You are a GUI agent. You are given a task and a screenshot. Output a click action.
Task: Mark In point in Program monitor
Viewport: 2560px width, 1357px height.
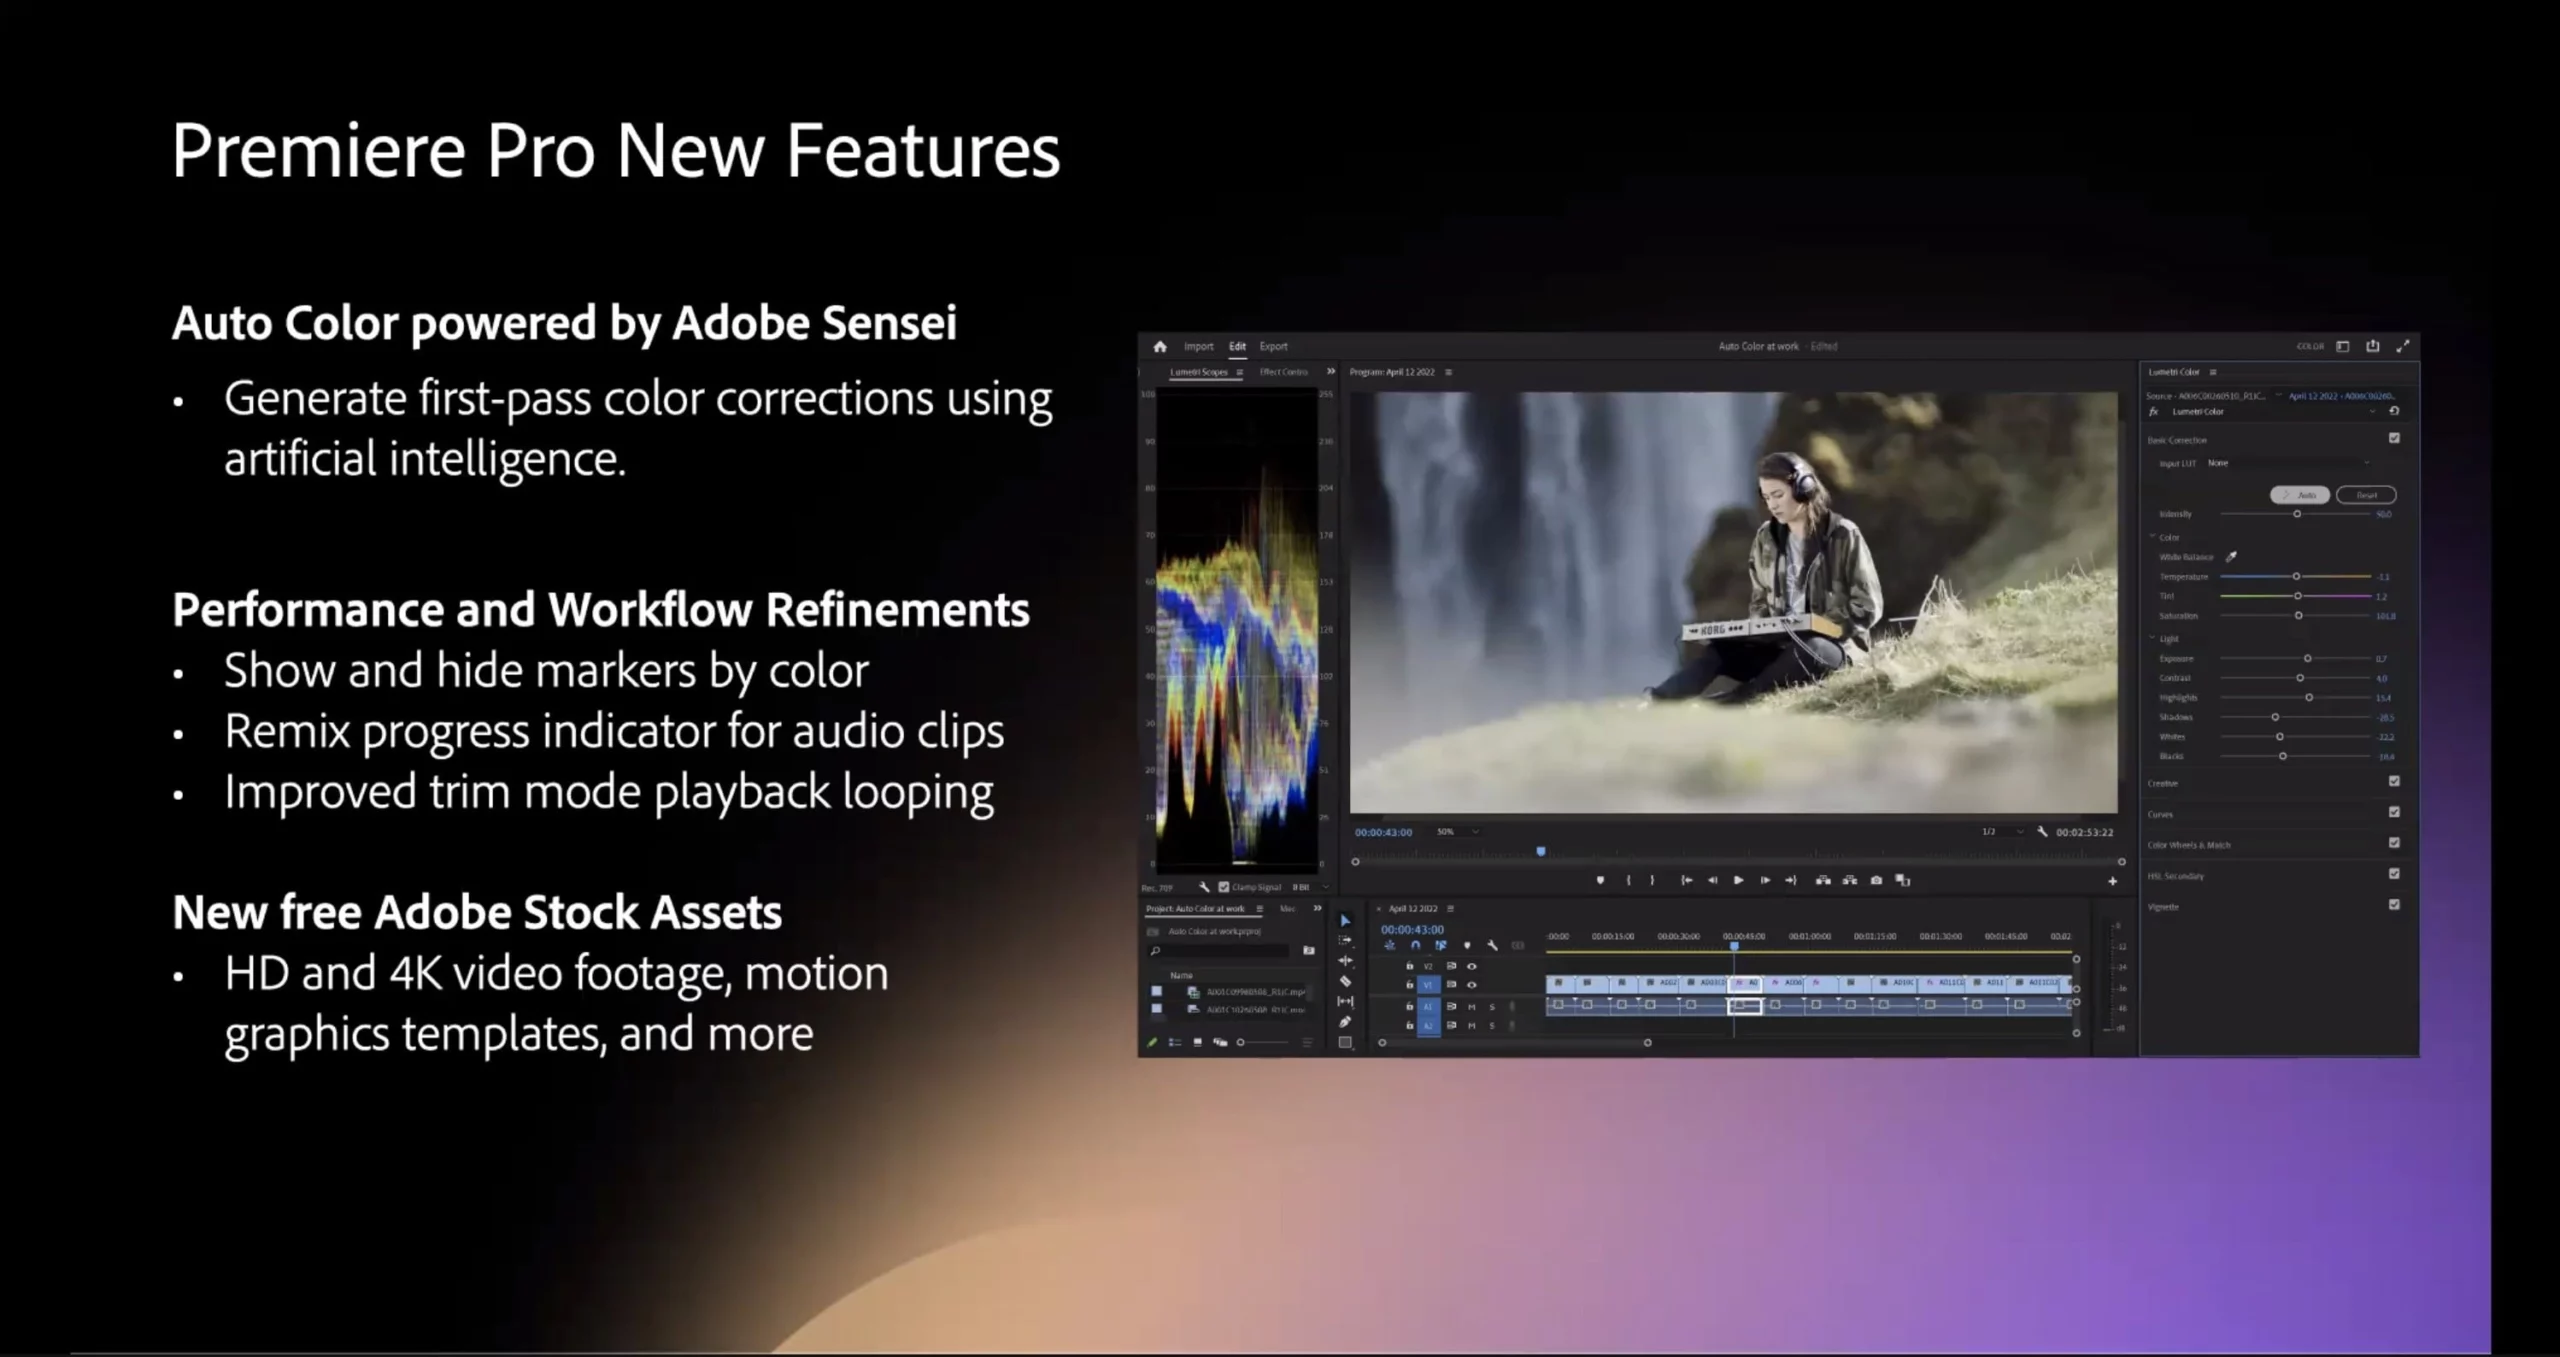coord(1628,880)
